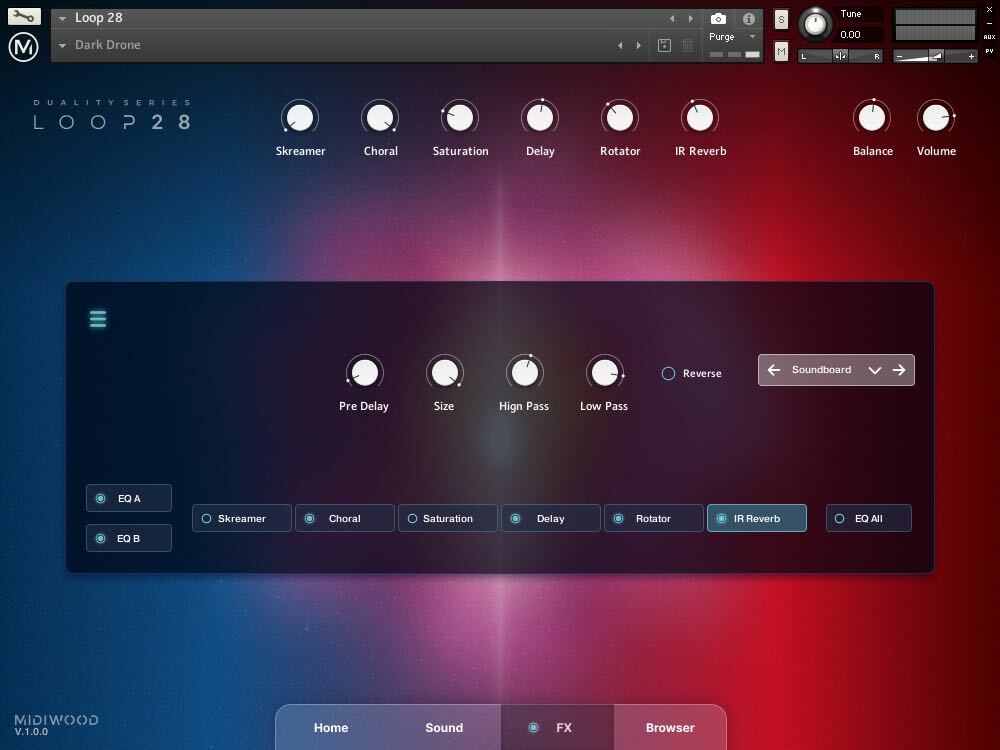This screenshot has width=1000, height=750.
Task: Click the Pre Delay knob
Action: [365, 372]
